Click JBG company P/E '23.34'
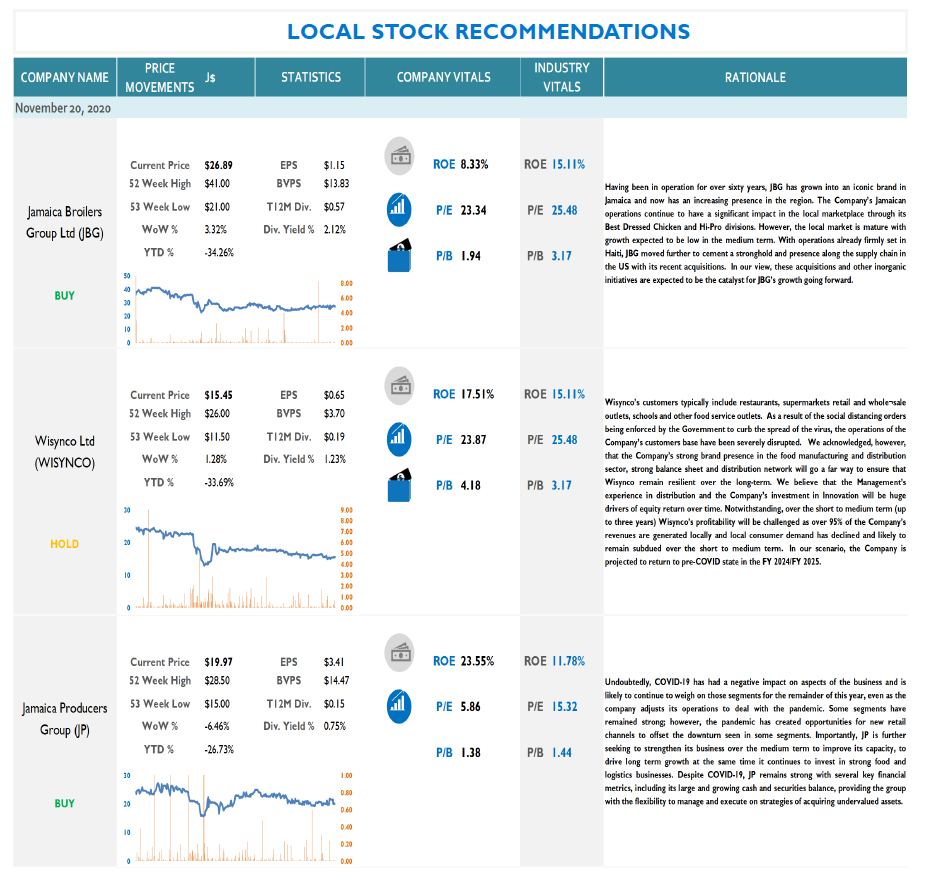 [473, 210]
